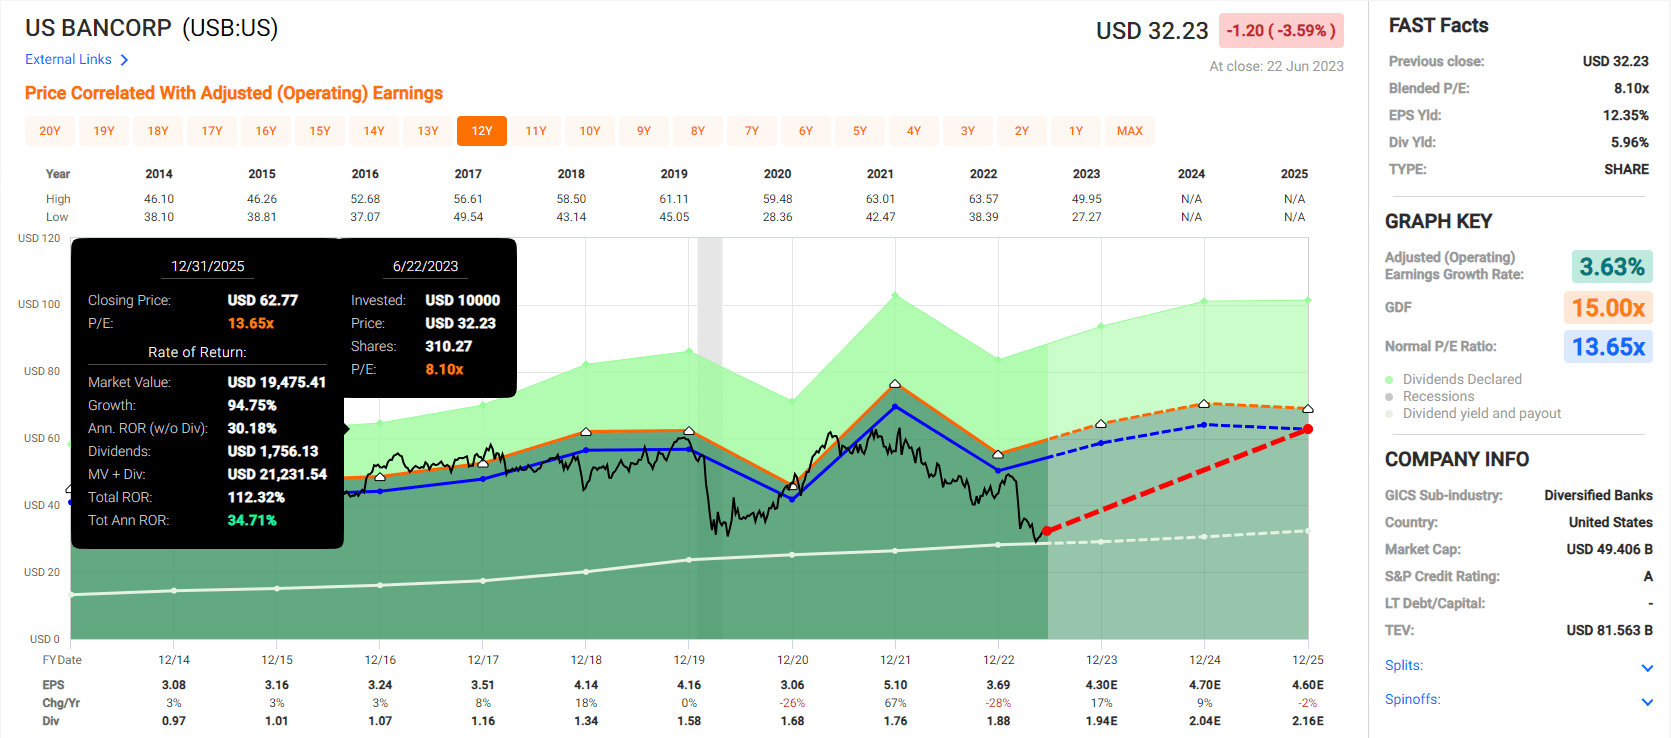Toggle Recessions legend item
Image resolution: width=1671 pixels, height=738 pixels.
click(x=1428, y=396)
